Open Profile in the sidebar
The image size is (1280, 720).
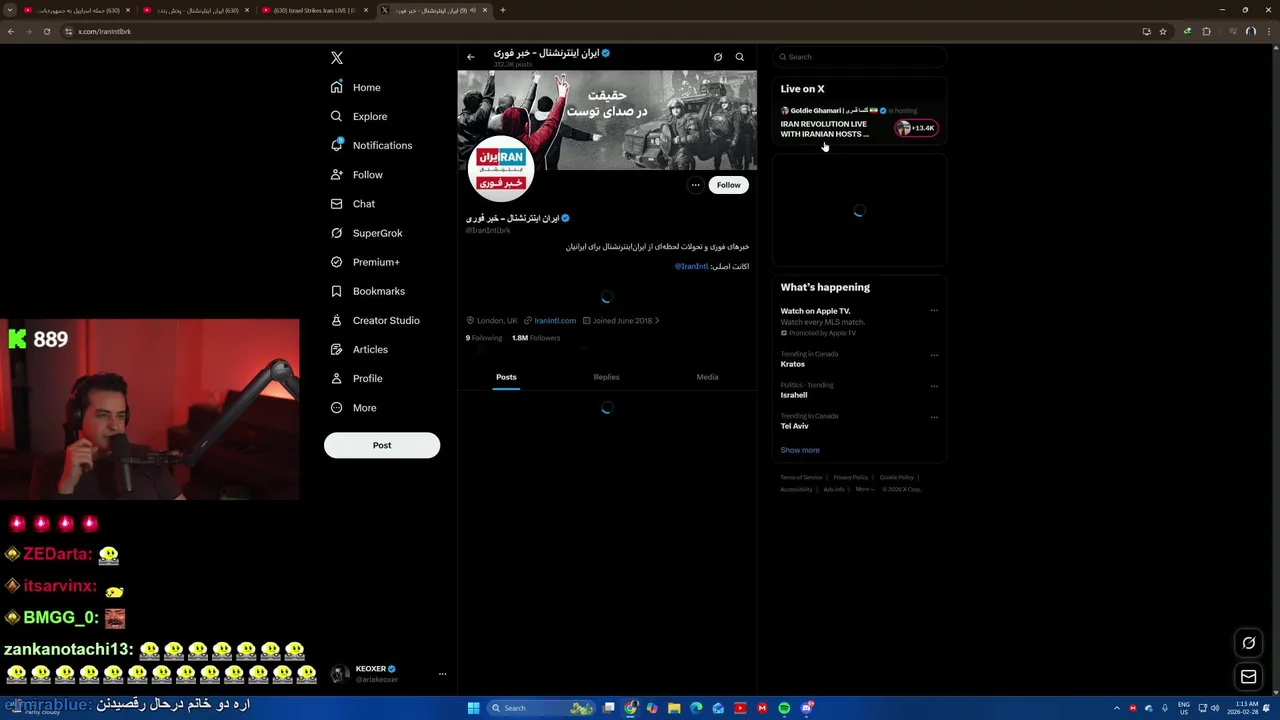[x=357, y=378]
